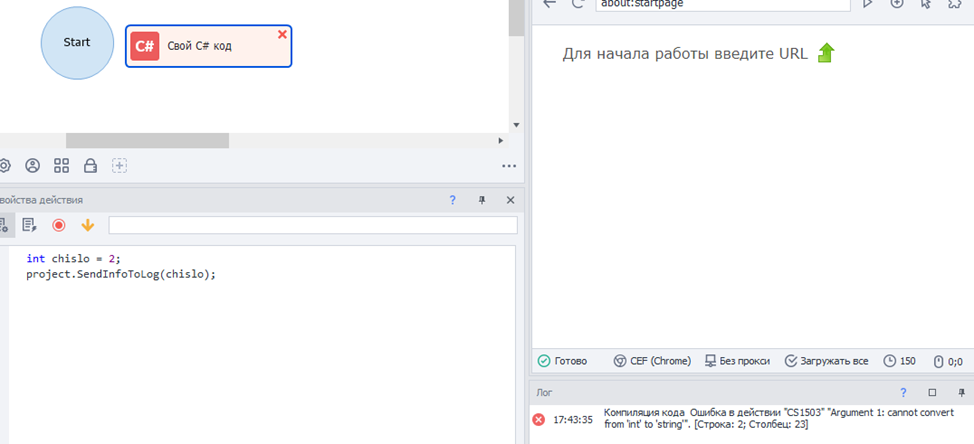Viewport: 974px width, 444px height.
Task: Click the play/navigate arrow next to URL bar
Action: coord(868,3)
